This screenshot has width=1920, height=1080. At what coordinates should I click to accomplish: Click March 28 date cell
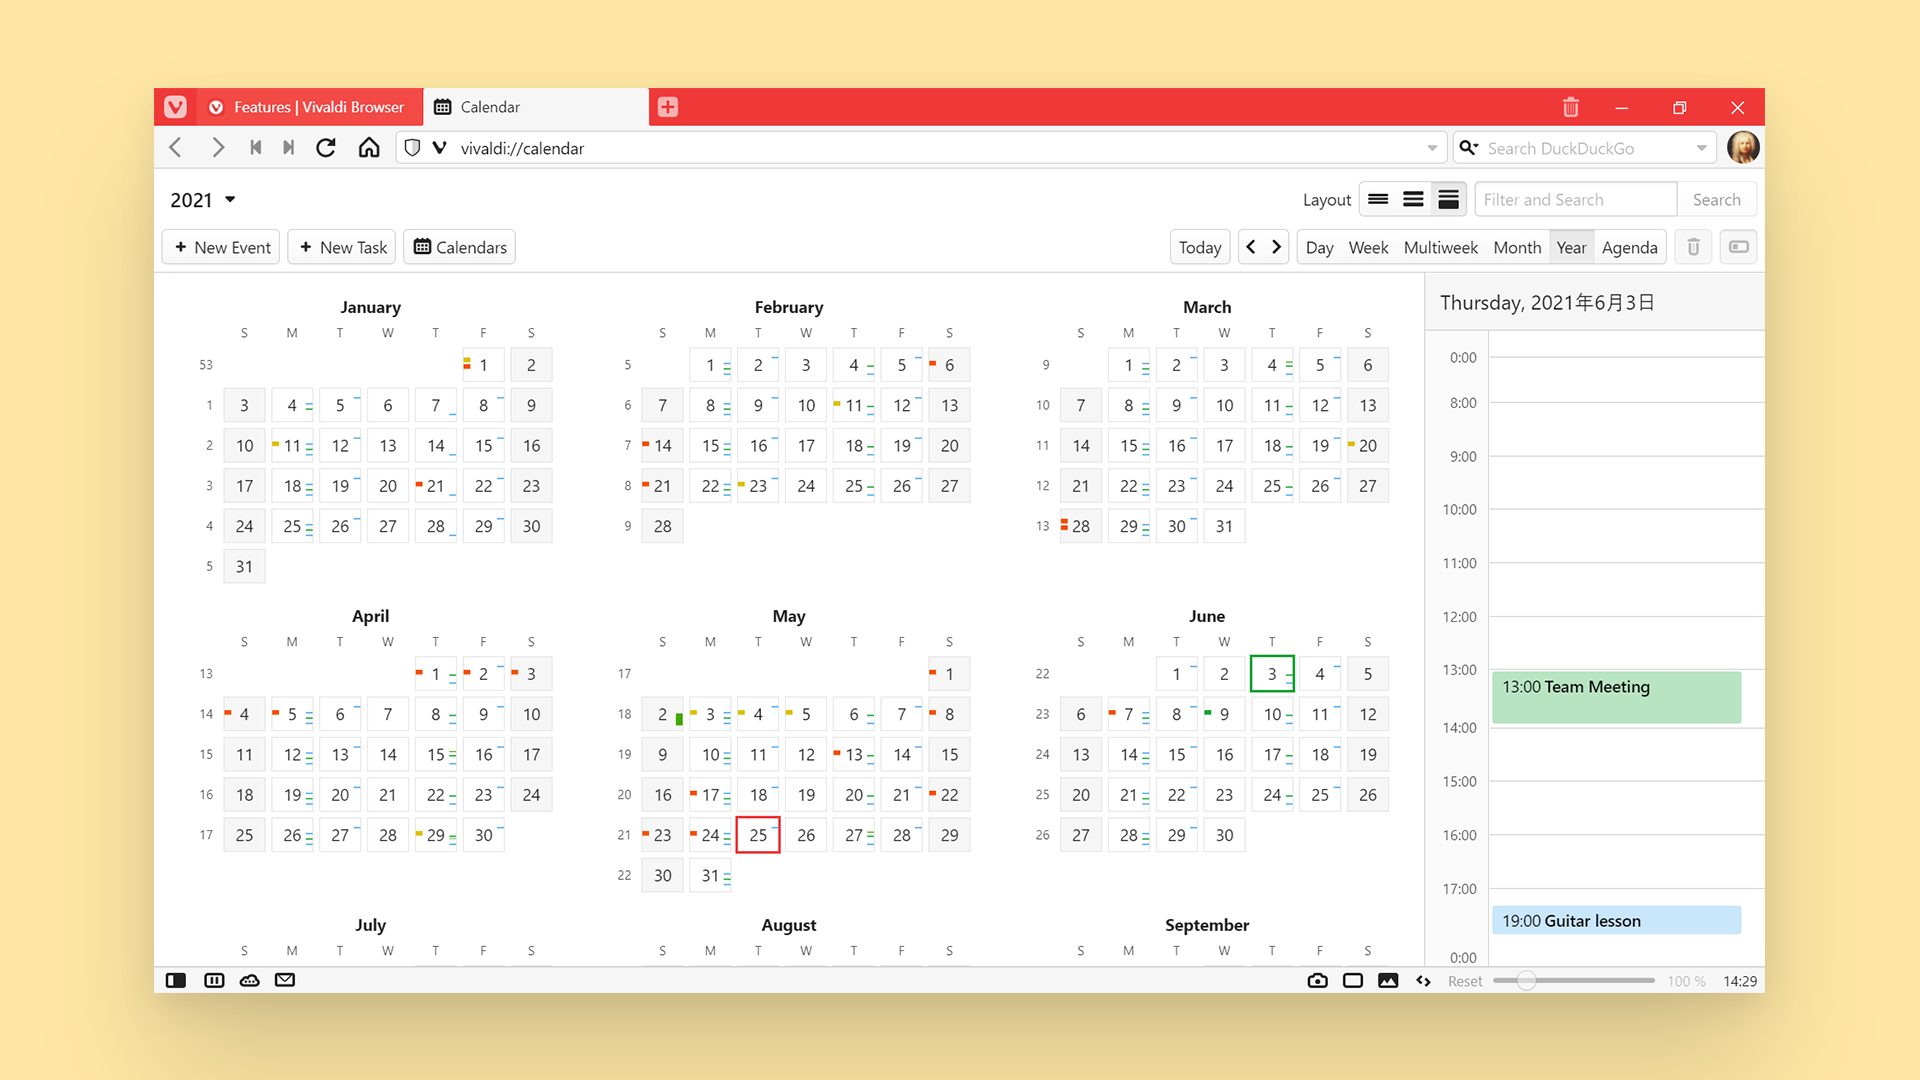(x=1080, y=526)
